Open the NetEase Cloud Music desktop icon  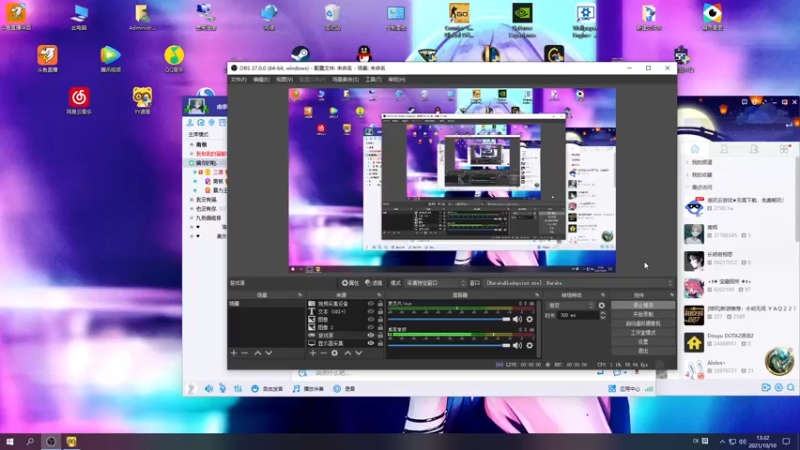point(78,98)
